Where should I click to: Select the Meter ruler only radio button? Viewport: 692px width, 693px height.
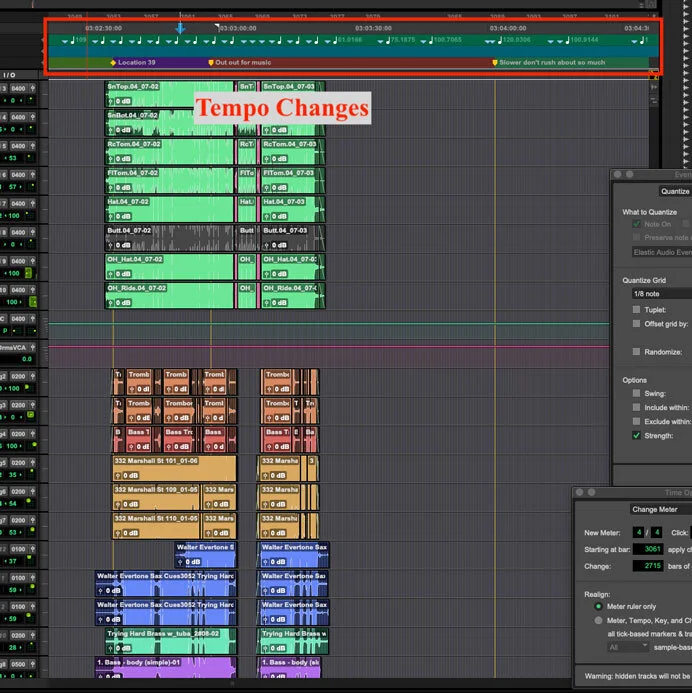[598, 606]
